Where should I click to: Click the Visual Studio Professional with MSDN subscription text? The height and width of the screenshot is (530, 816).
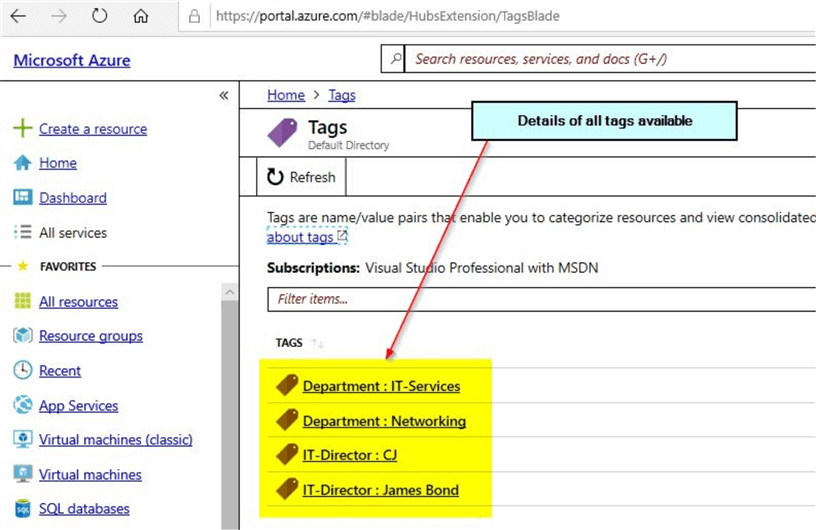(x=481, y=268)
